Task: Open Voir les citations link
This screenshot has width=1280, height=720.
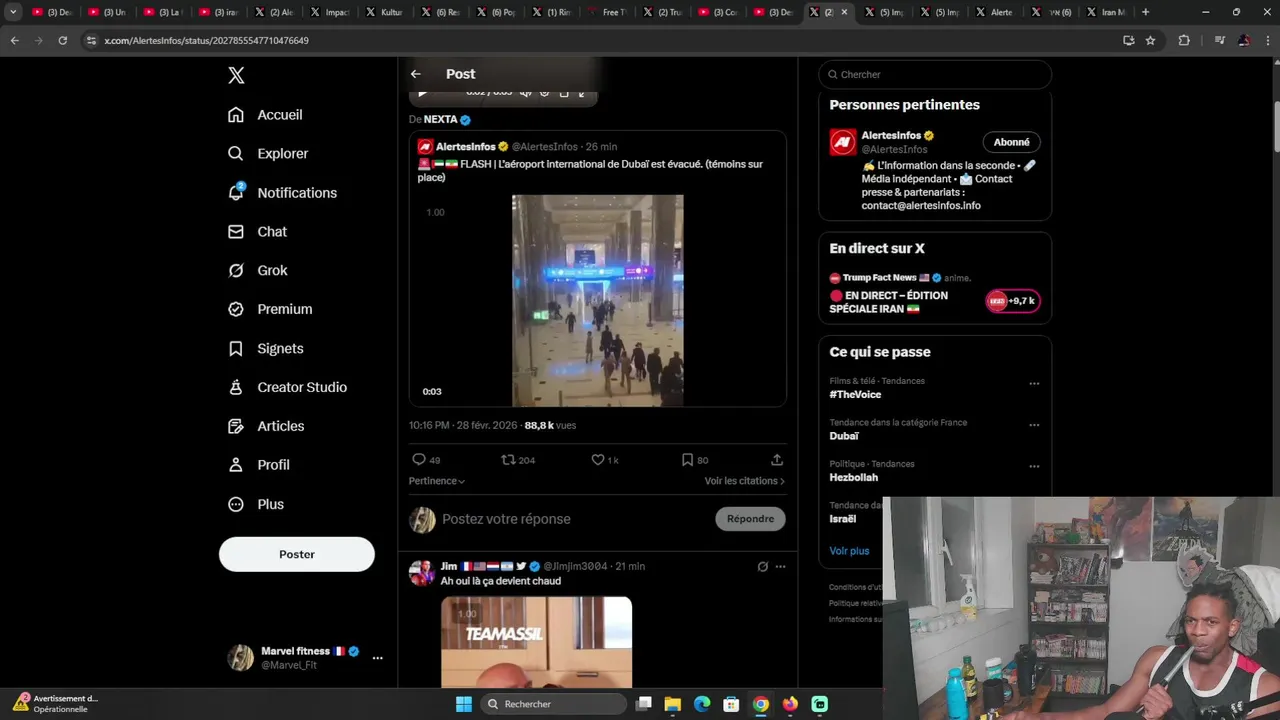Action: [744, 481]
